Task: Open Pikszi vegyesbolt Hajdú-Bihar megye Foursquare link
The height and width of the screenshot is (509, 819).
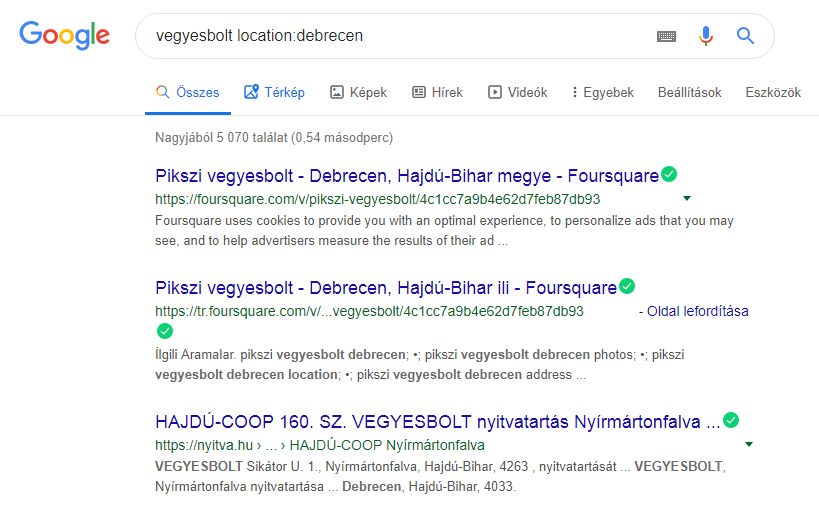Action: tap(407, 176)
